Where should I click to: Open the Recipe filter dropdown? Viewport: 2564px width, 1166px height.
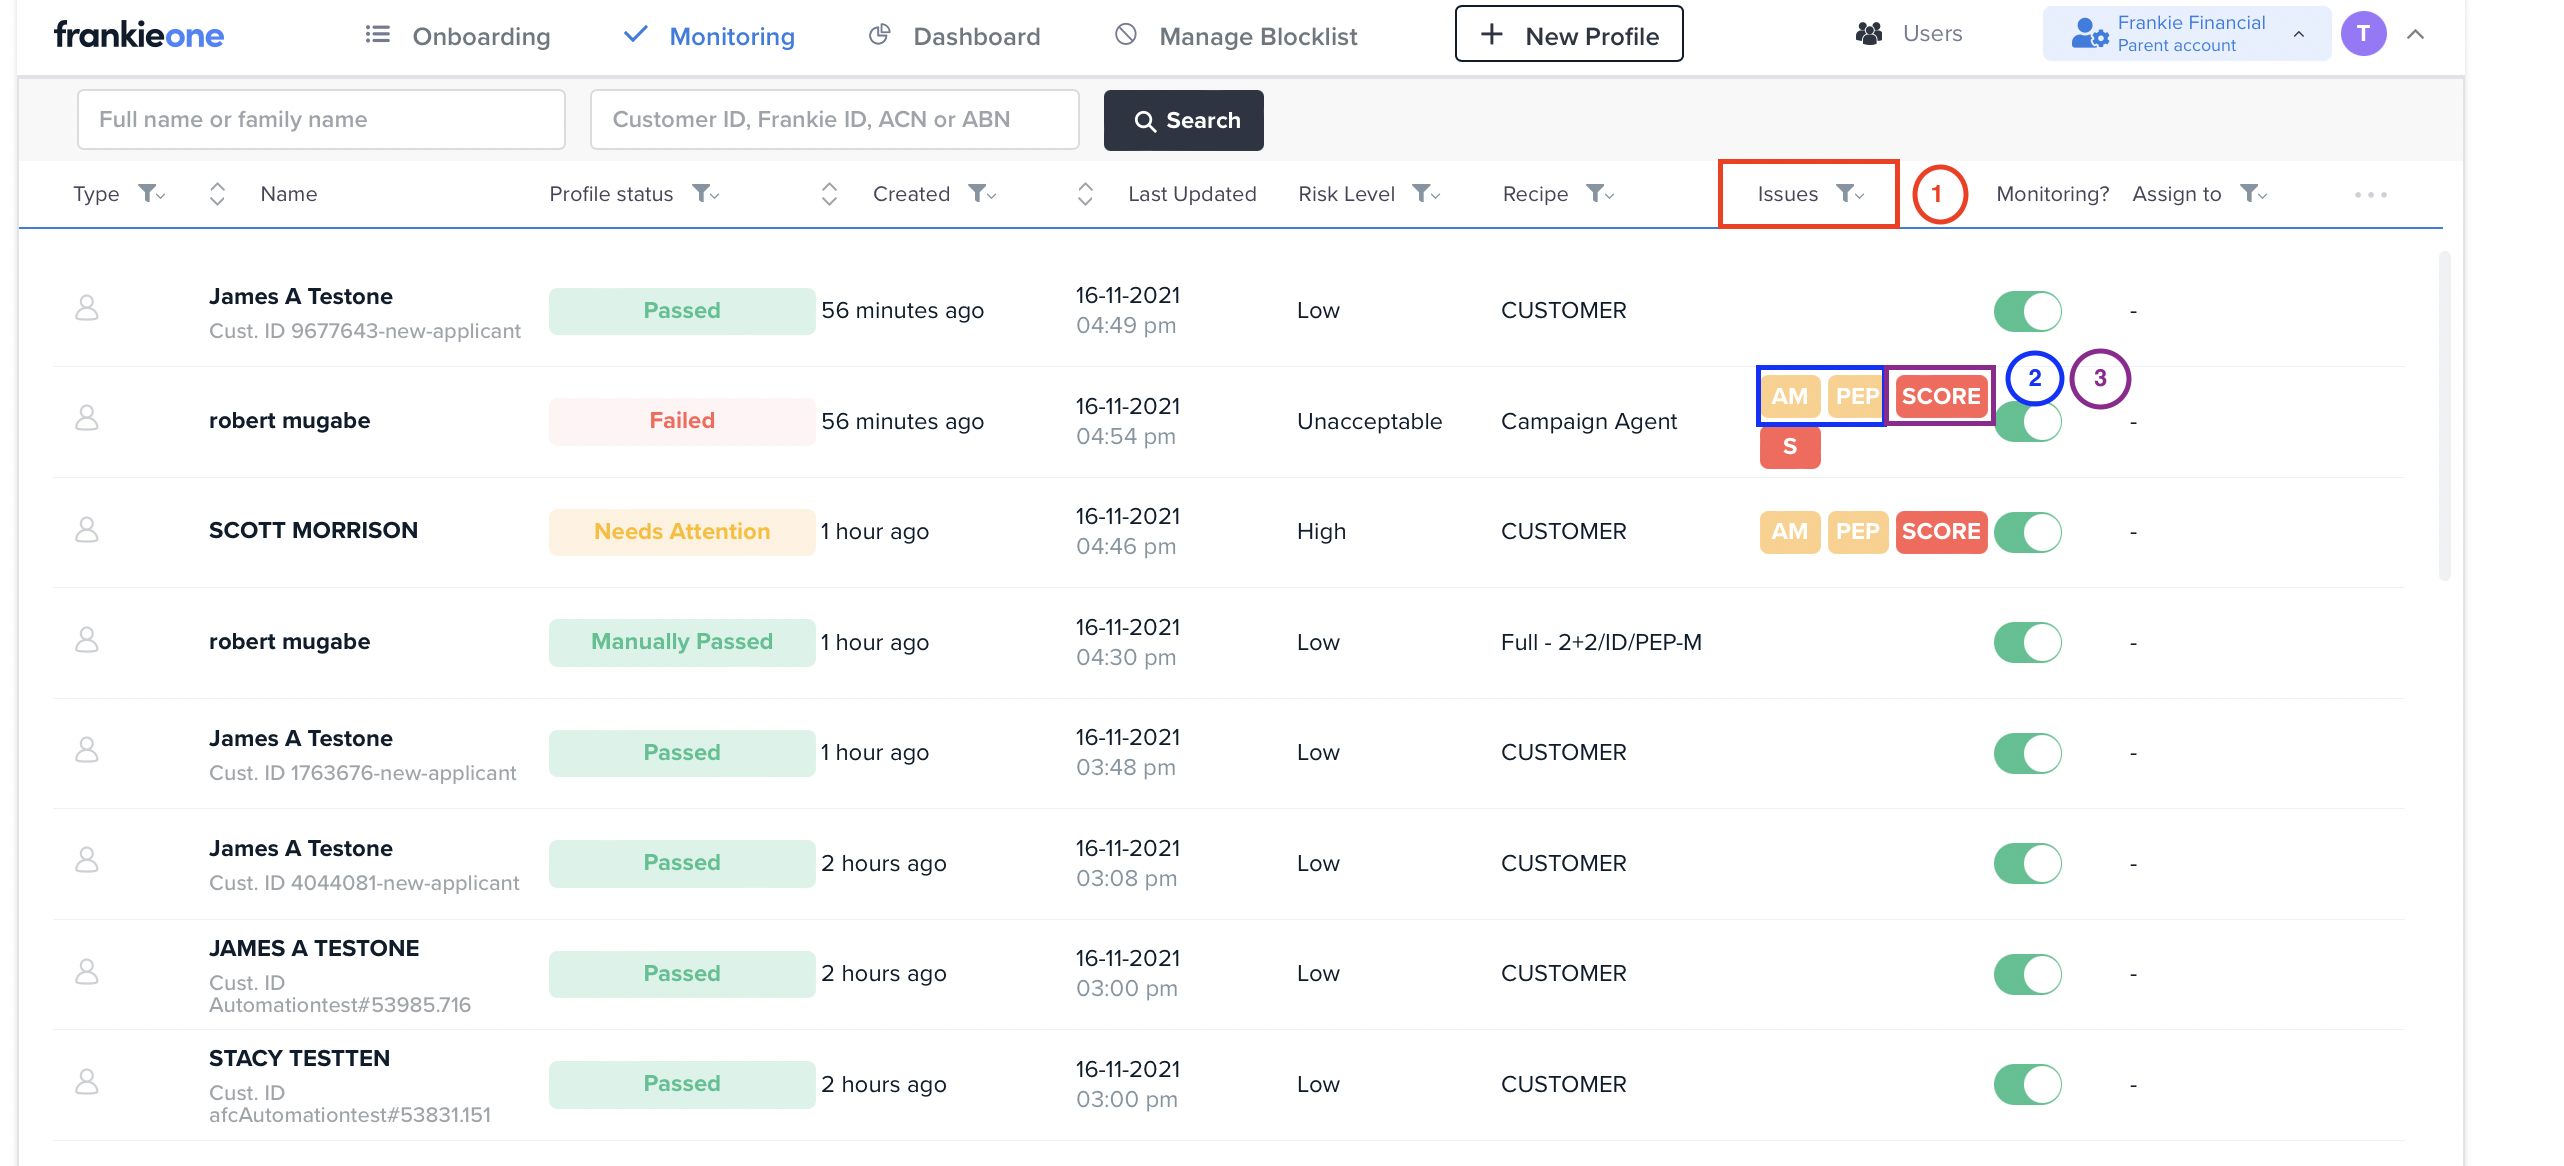click(x=1600, y=193)
